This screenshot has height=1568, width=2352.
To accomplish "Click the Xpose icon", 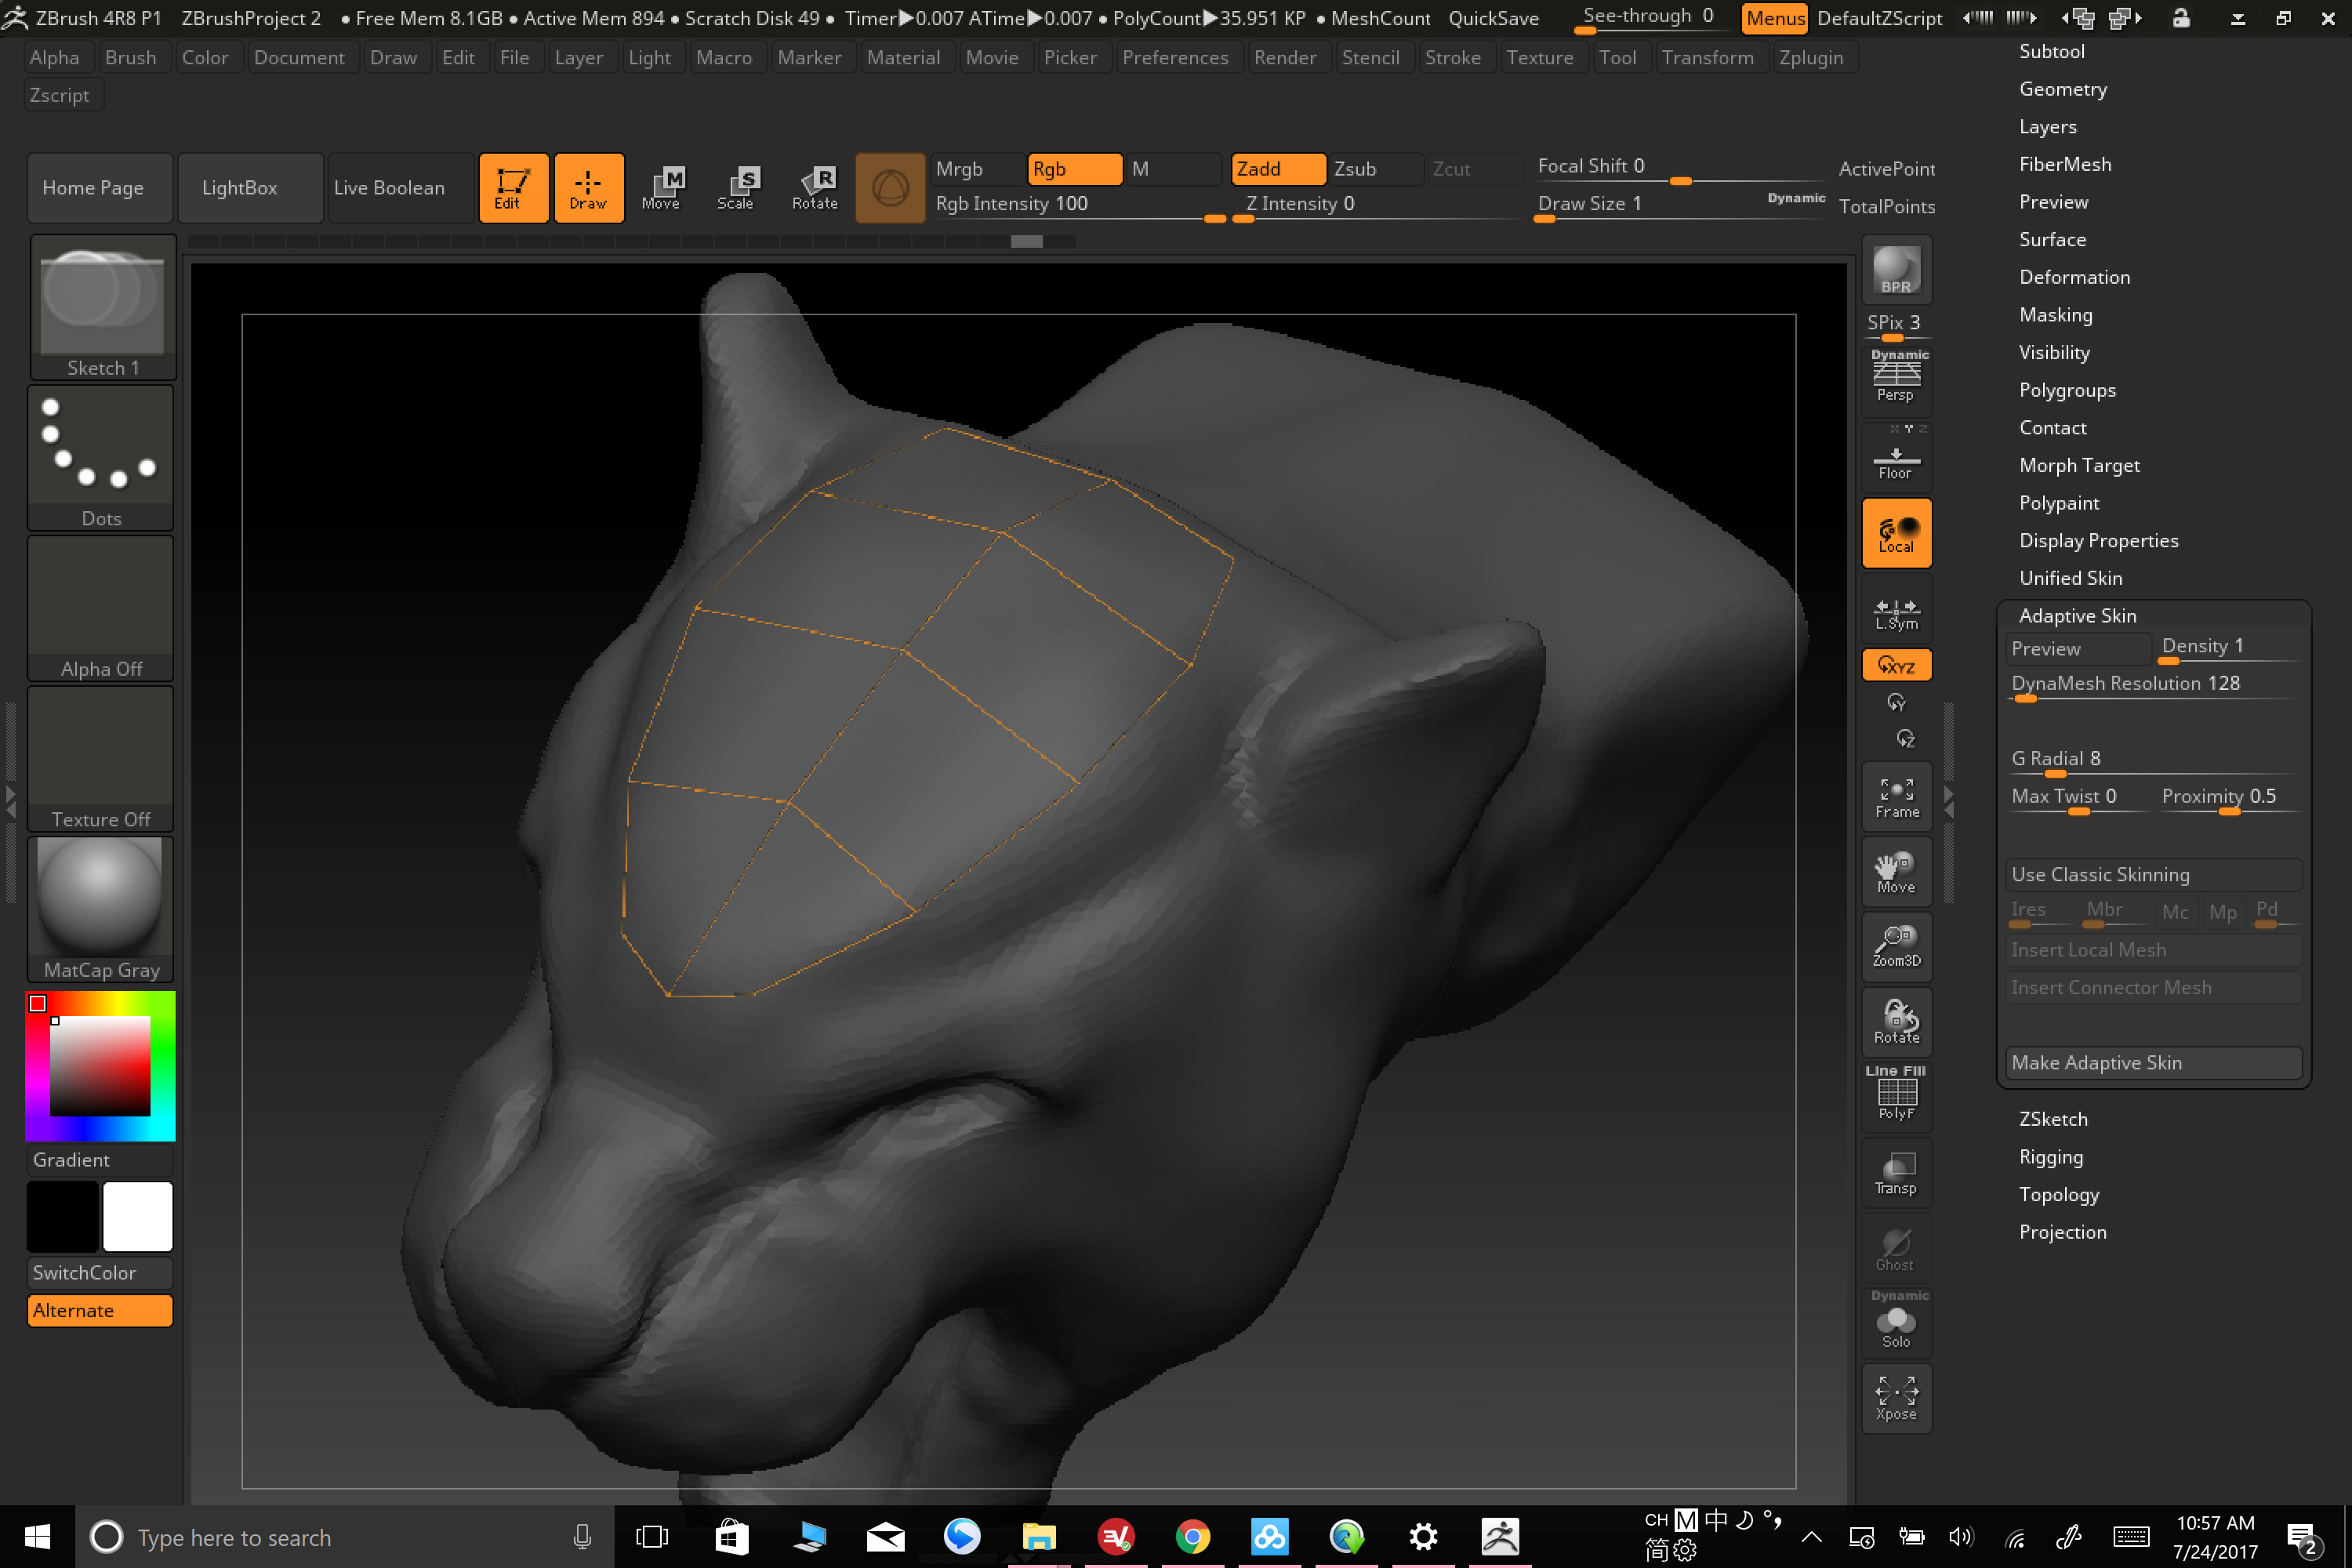I will 1896,1397.
